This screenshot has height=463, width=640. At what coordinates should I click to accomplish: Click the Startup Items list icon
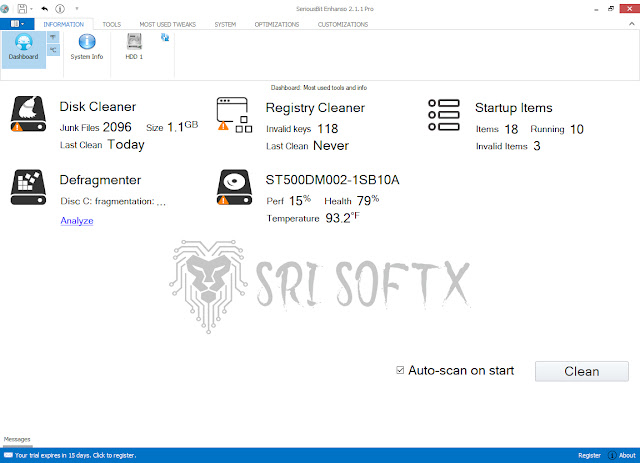coord(444,115)
